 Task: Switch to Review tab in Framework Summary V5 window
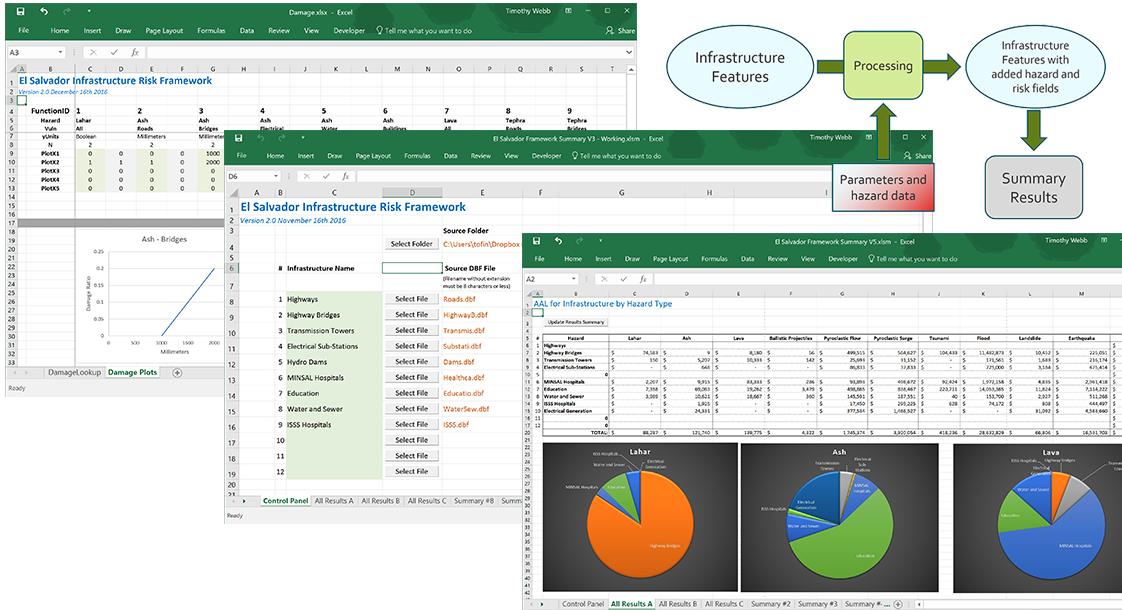[x=778, y=259]
